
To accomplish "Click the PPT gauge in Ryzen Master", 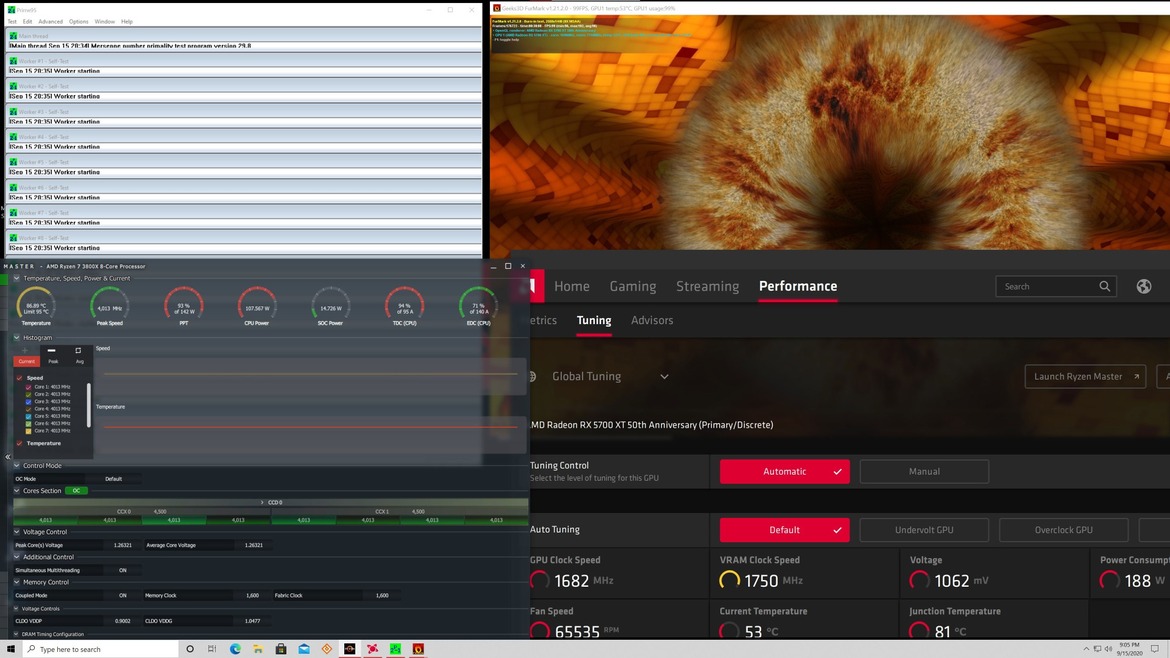I will pos(184,306).
